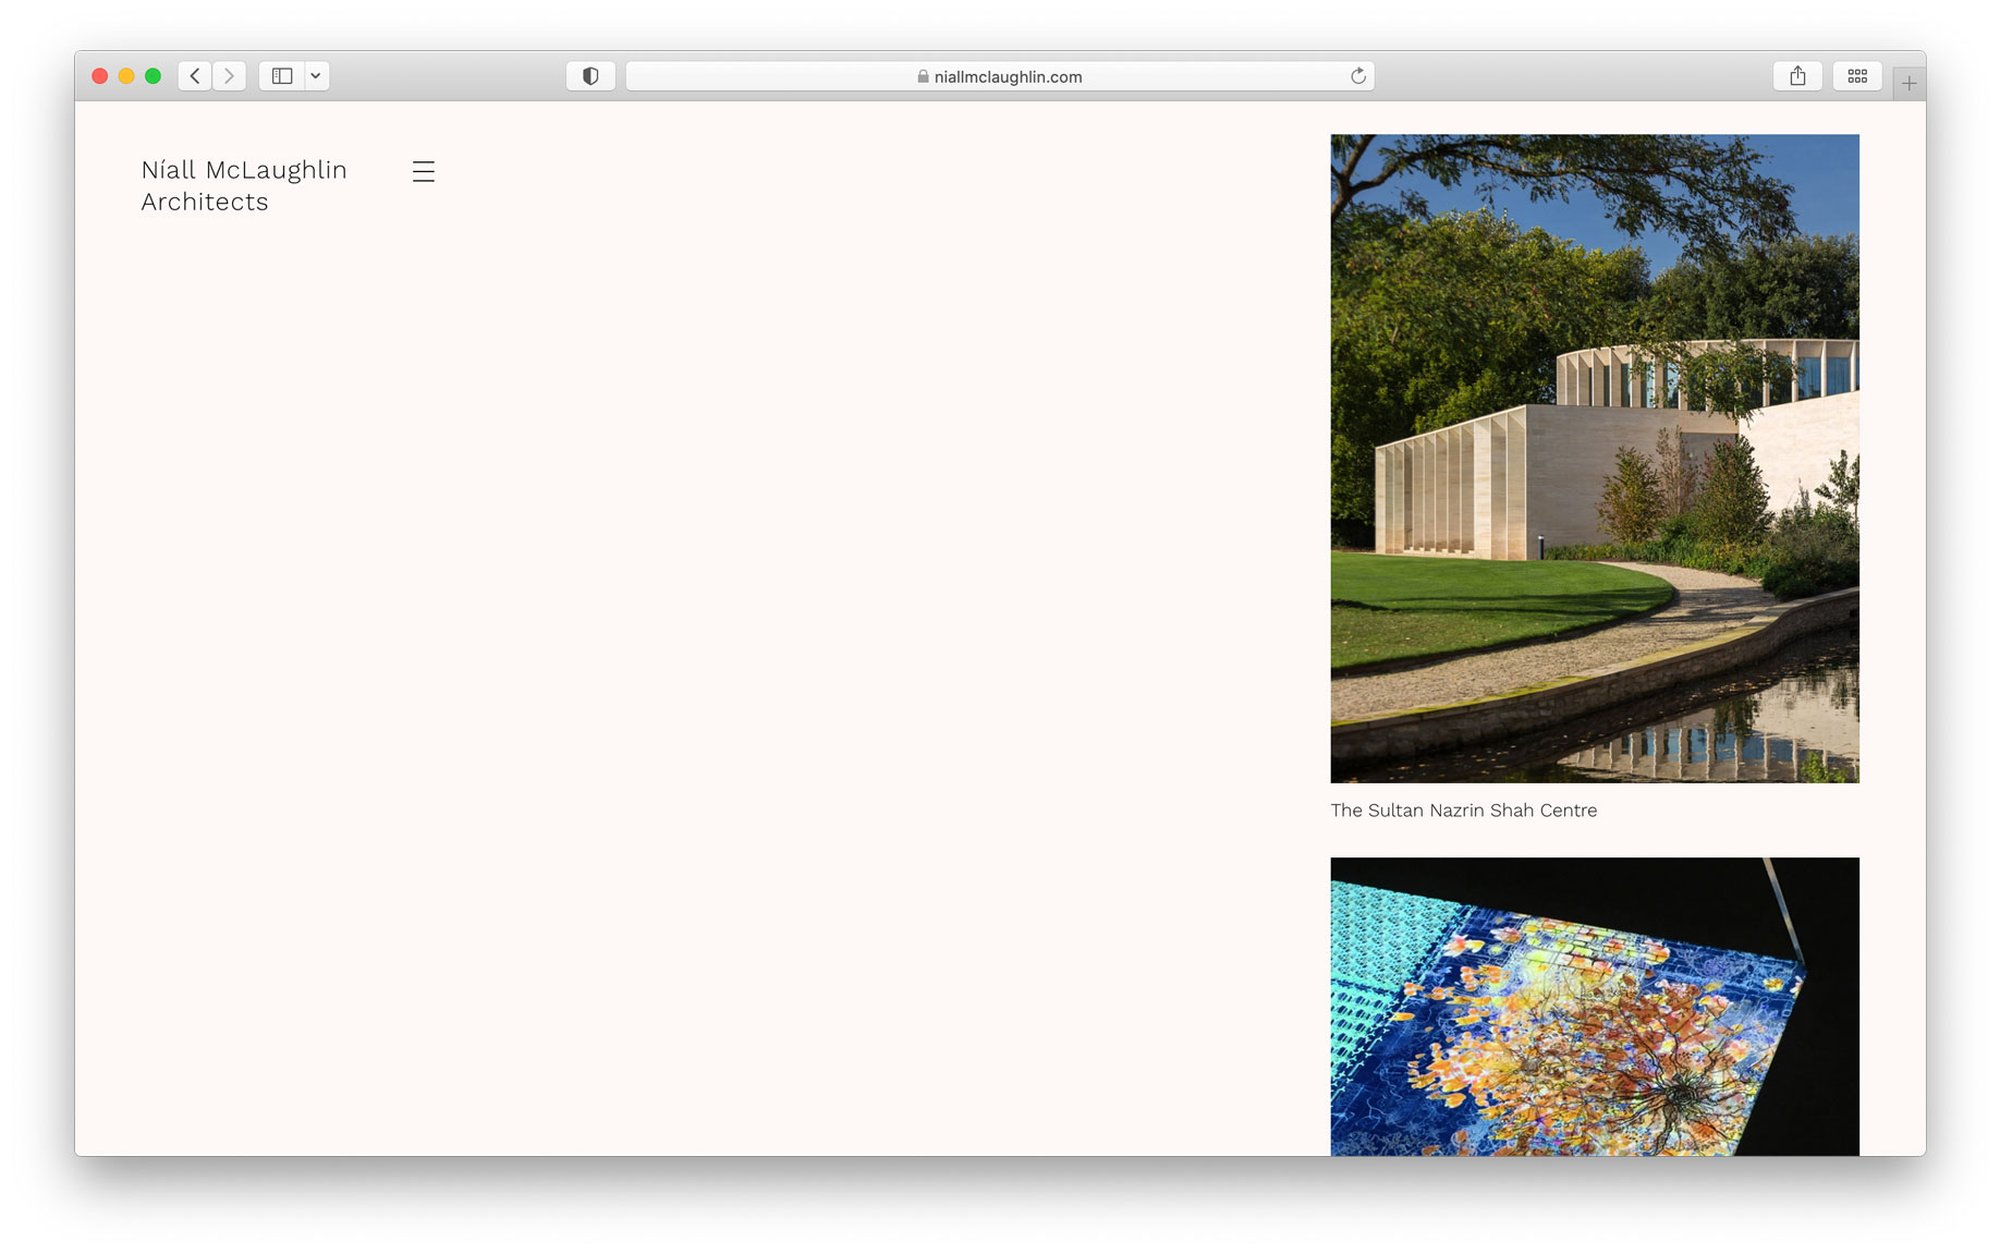Click the Share icon in toolbar
The width and height of the screenshot is (2000, 1254).
(1797, 76)
